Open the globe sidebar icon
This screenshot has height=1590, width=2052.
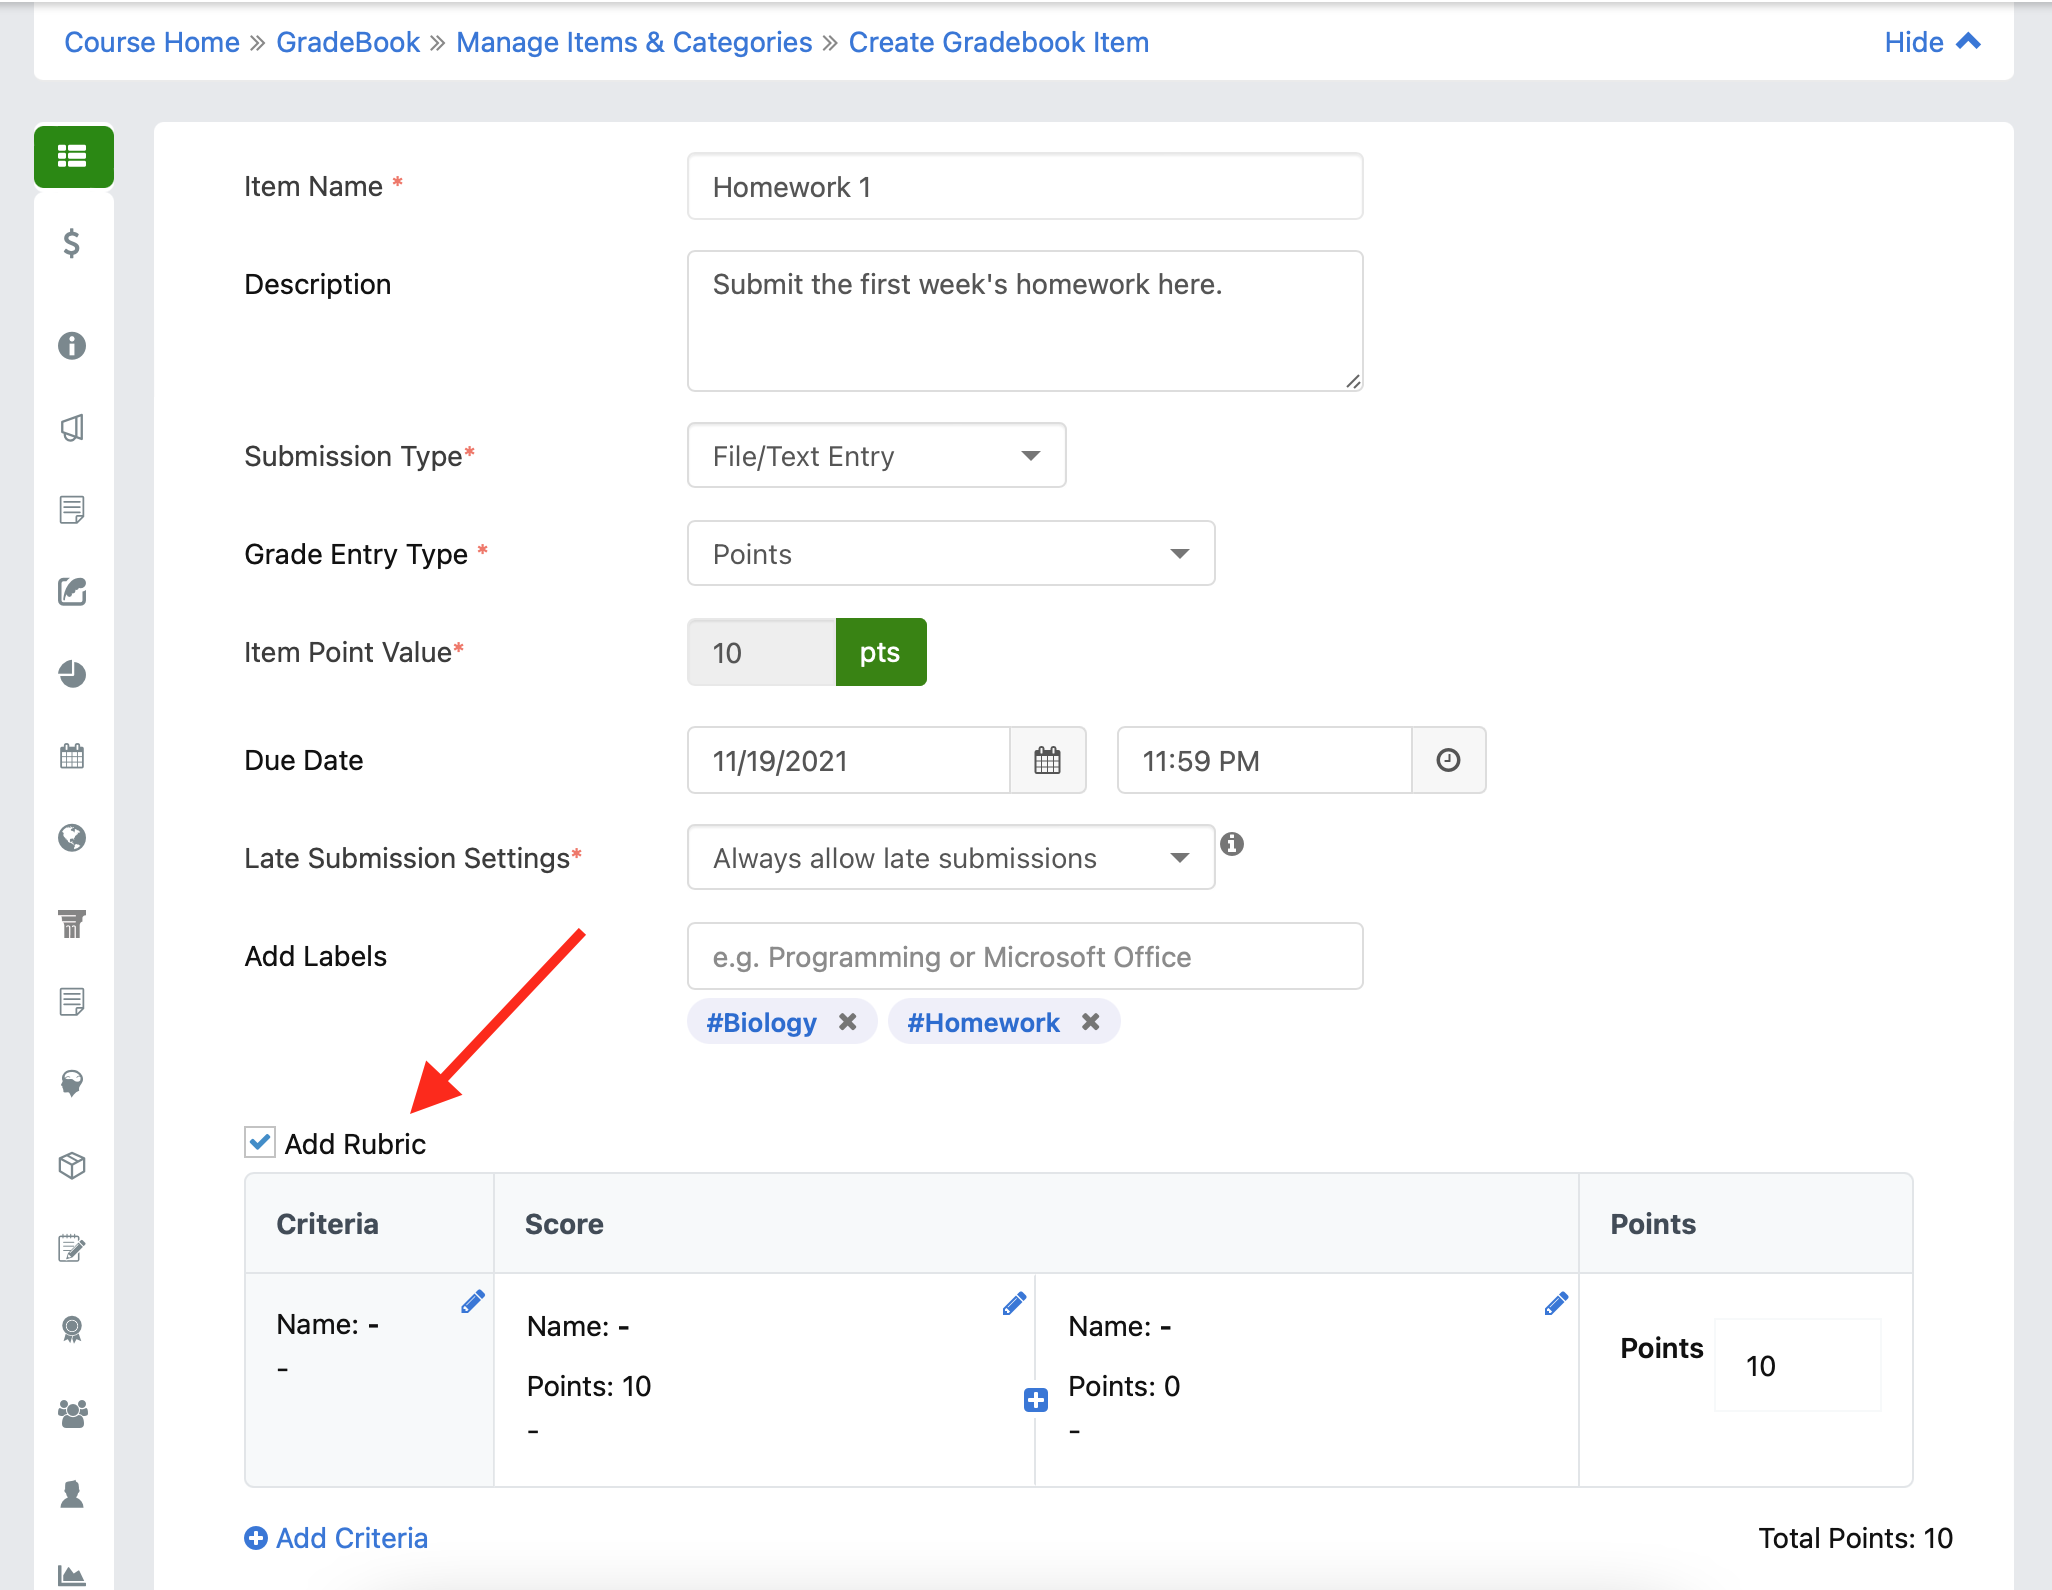click(72, 837)
